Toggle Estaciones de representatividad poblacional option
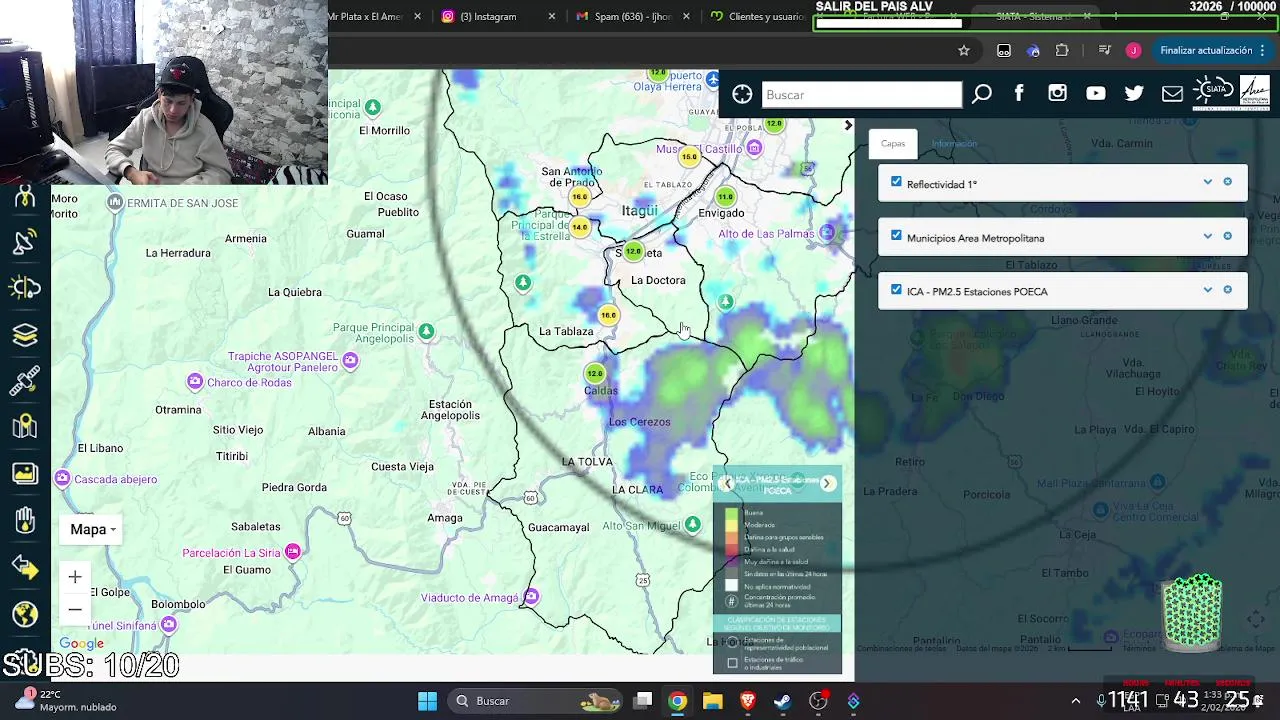1280x720 pixels. [x=733, y=642]
